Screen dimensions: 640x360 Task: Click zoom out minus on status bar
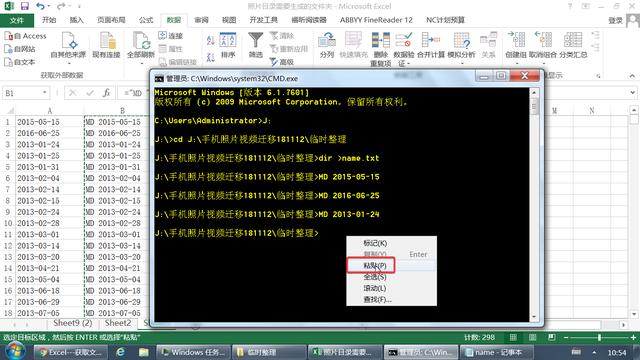(566, 338)
